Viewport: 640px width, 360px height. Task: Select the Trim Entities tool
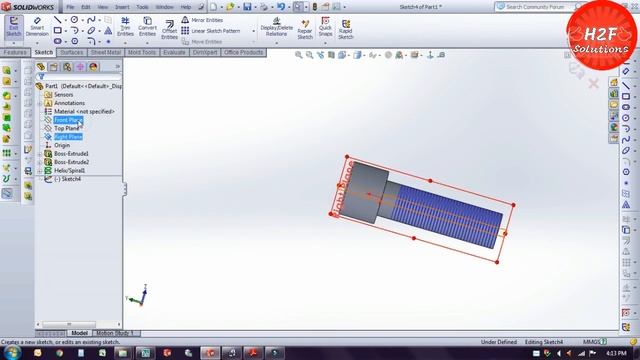(x=125, y=27)
